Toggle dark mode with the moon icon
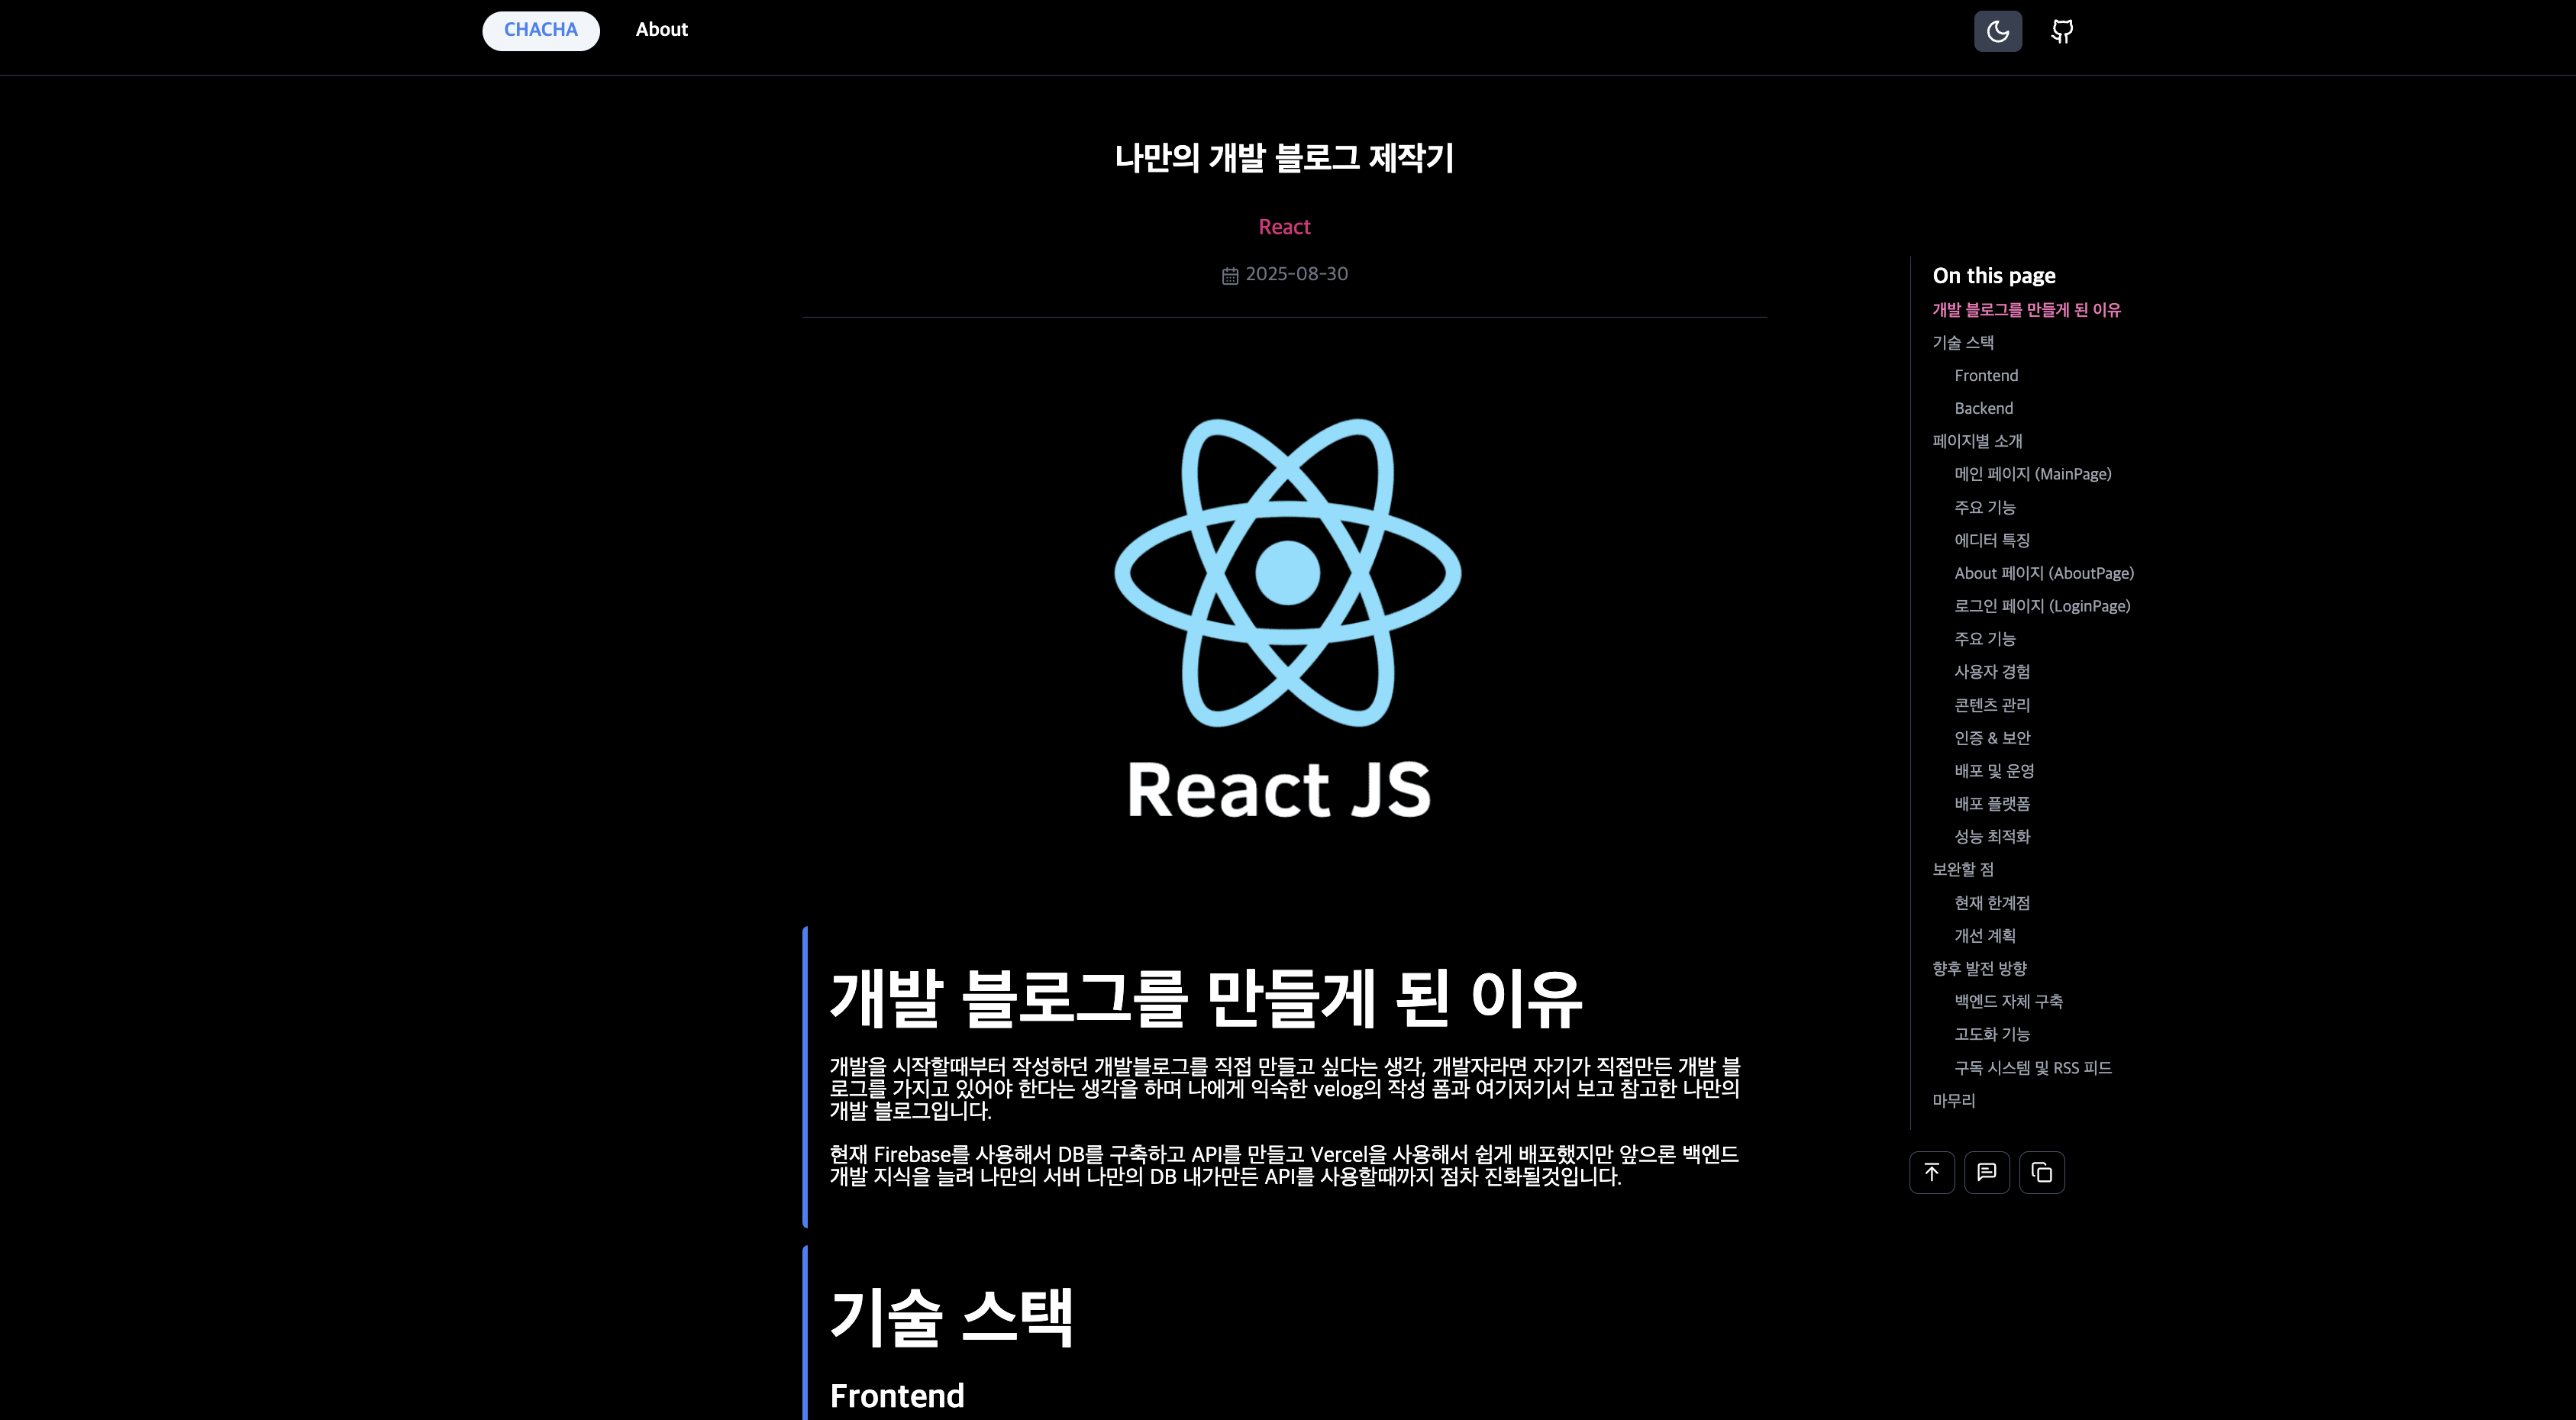Screen dimensions: 2576x1420 tap(1997, 31)
